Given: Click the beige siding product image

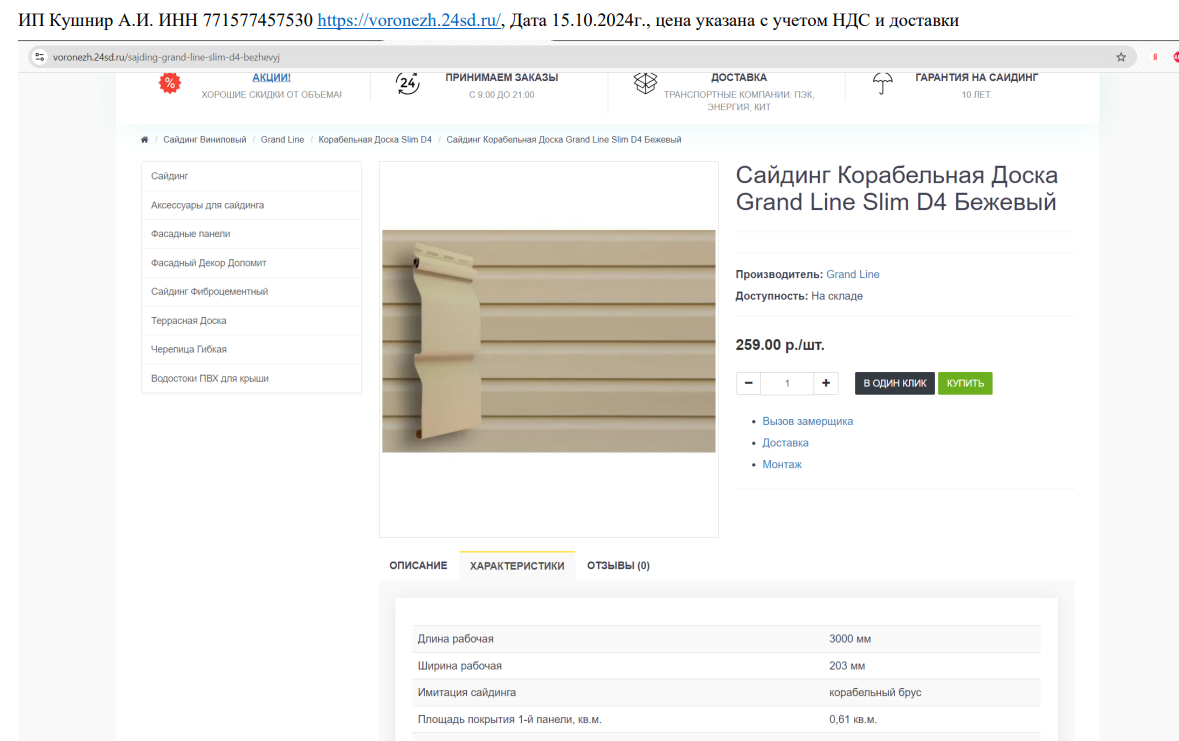Looking at the screenshot, I should point(549,341).
